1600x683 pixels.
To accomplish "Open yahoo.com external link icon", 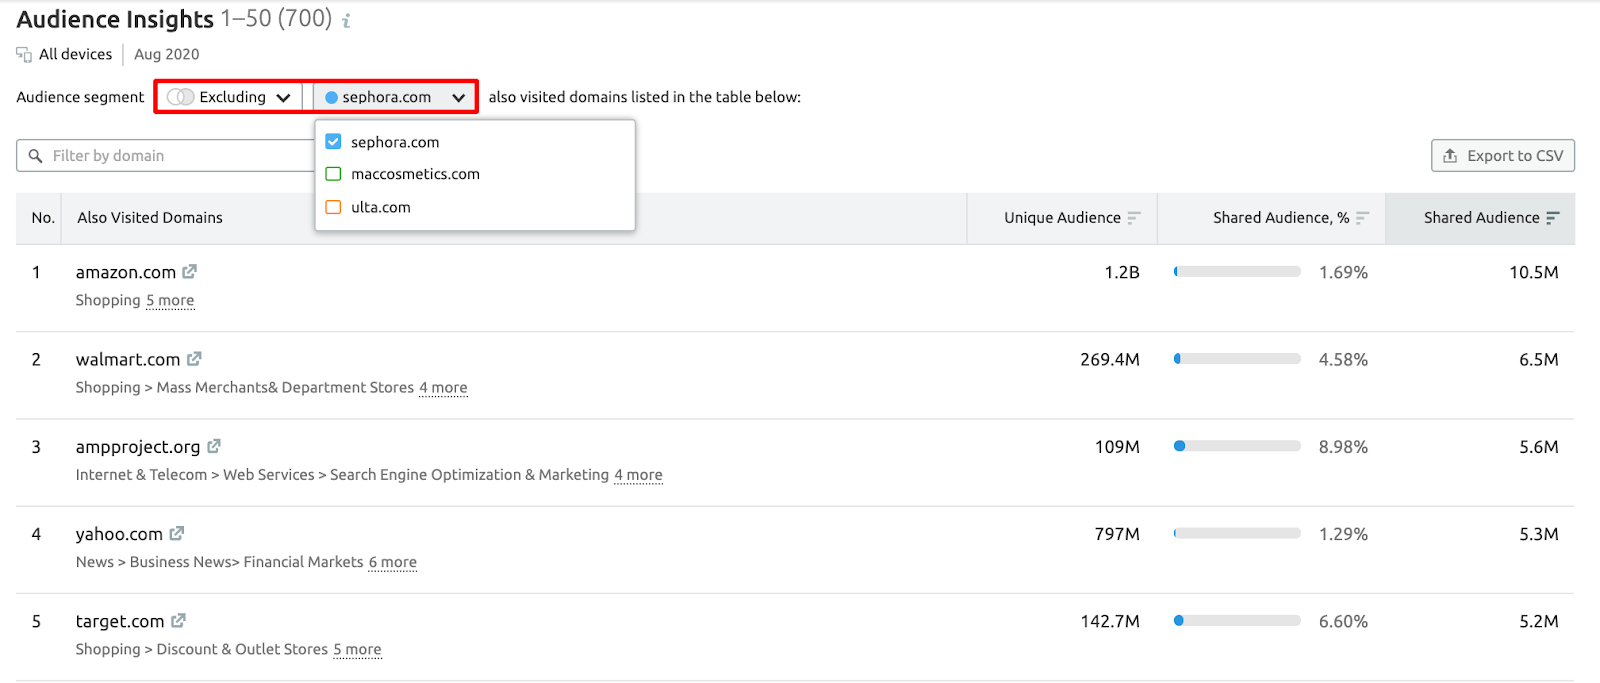I will 177,533.
